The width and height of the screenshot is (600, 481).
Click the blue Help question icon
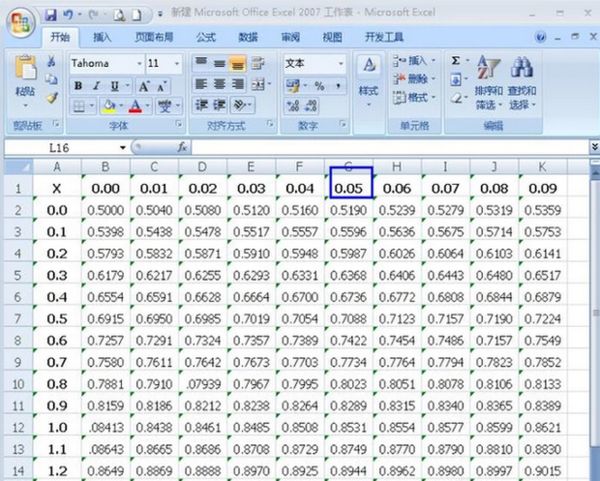[540, 37]
